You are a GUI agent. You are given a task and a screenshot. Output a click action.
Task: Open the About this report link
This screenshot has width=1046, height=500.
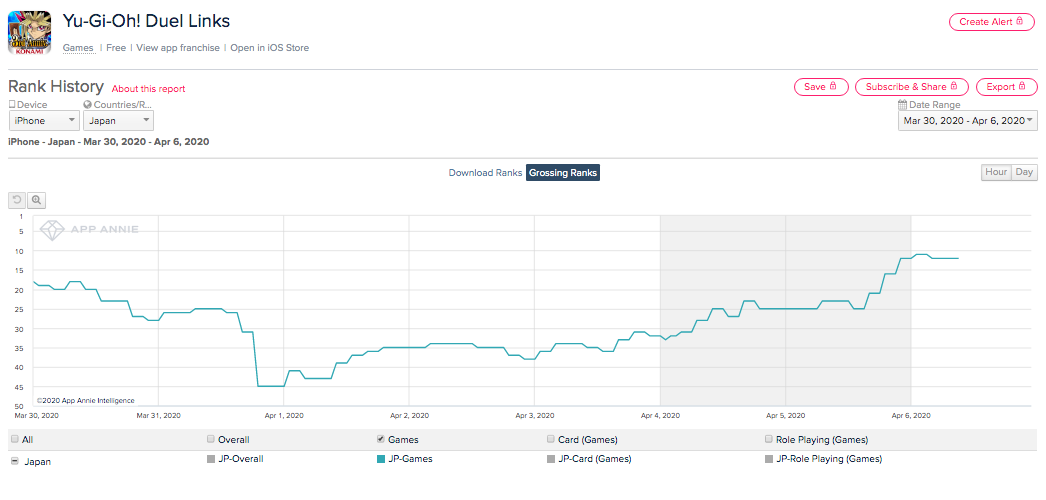pos(148,89)
